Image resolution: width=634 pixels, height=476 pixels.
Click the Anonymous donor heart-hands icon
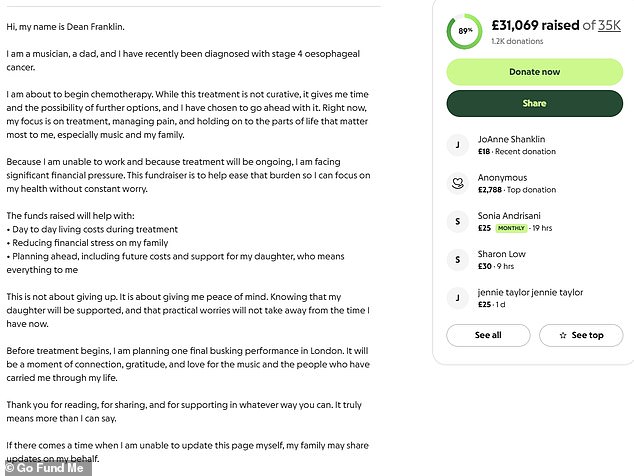point(458,183)
